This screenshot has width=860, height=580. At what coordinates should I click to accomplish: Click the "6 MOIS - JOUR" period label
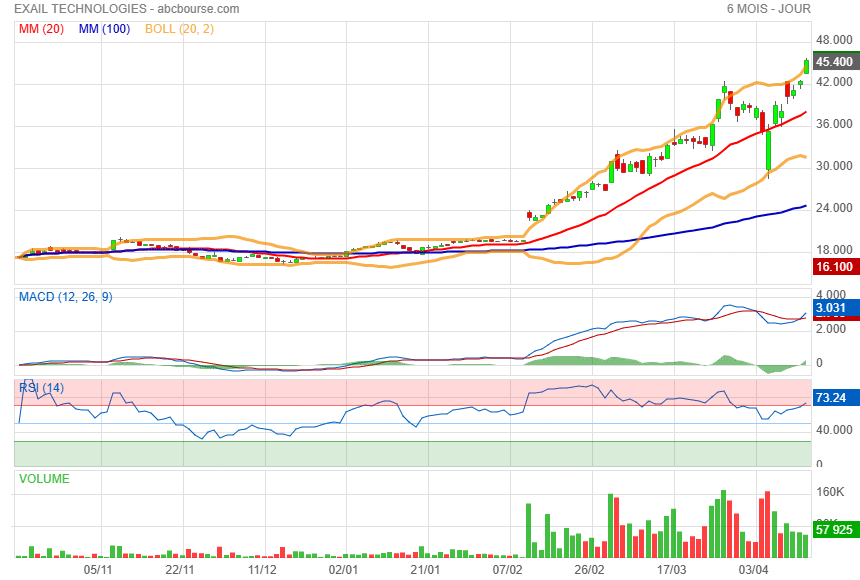click(768, 9)
